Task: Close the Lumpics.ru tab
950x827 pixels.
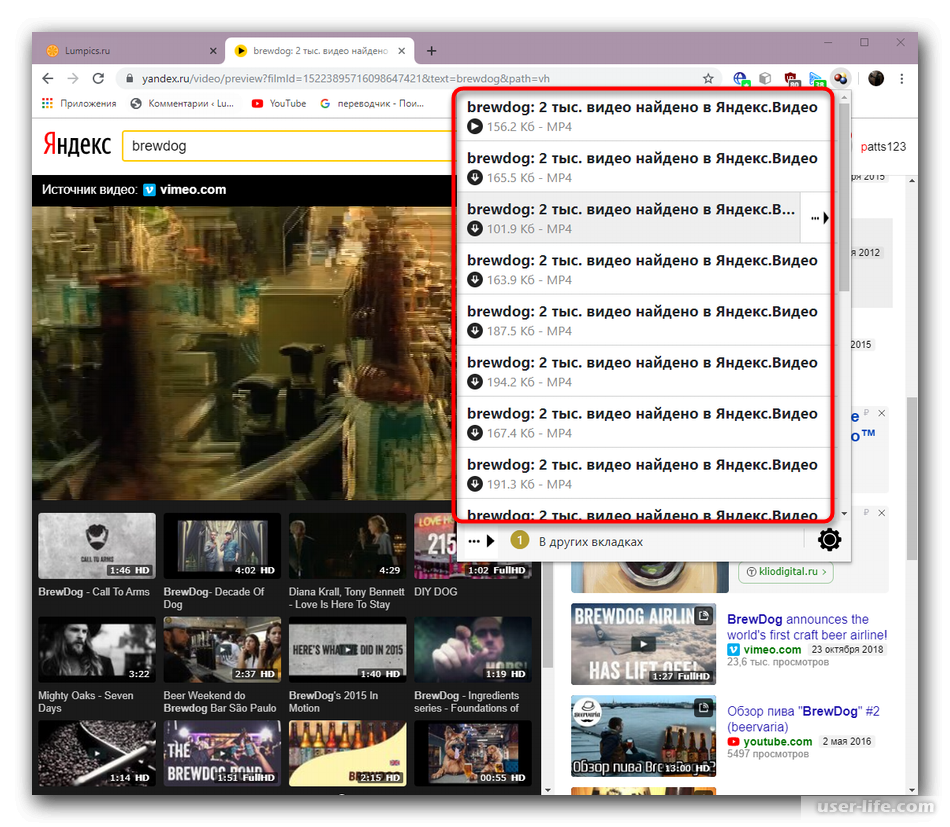Action: (x=213, y=51)
